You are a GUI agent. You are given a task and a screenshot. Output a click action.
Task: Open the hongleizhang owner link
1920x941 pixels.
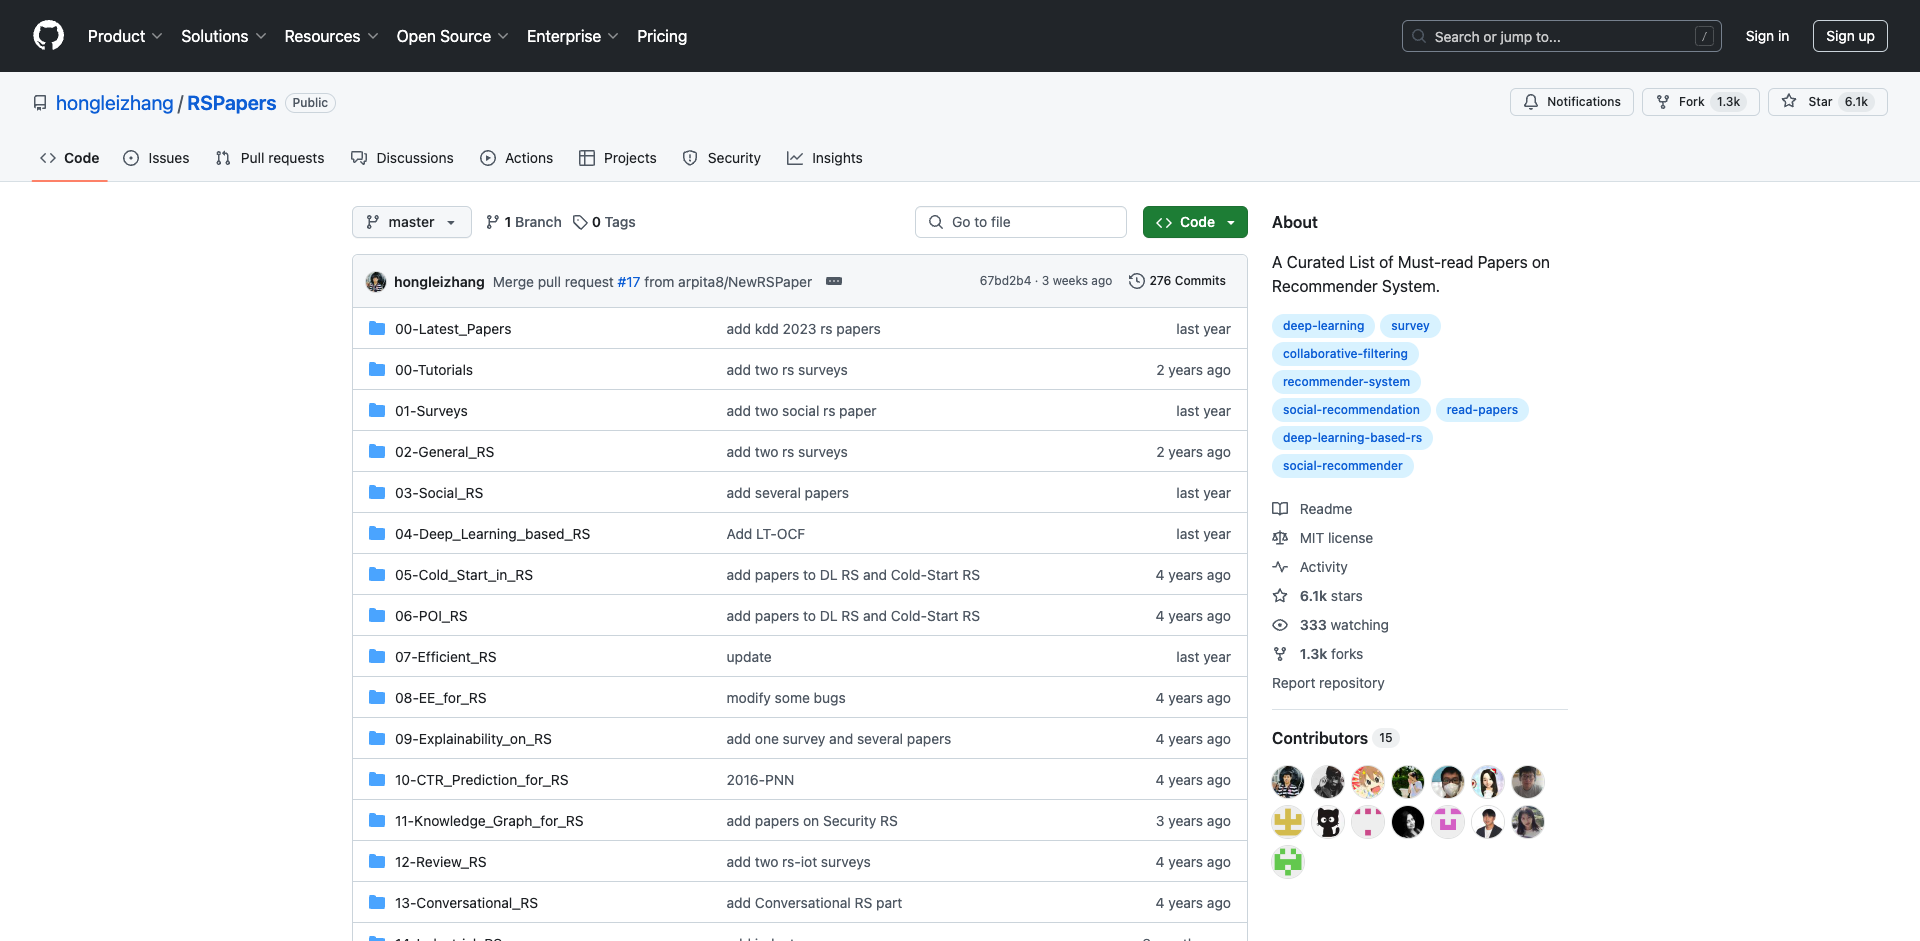pyautogui.click(x=114, y=103)
